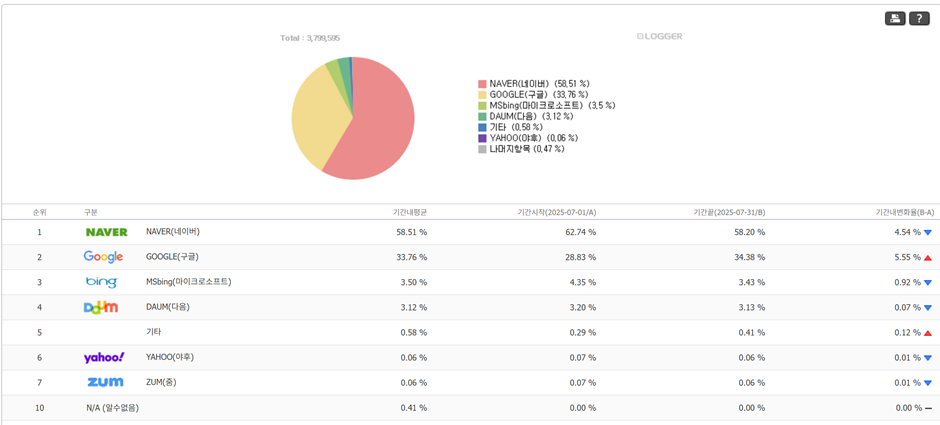
Task: Click the Yahoo logo in table
Action: pos(104,357)
